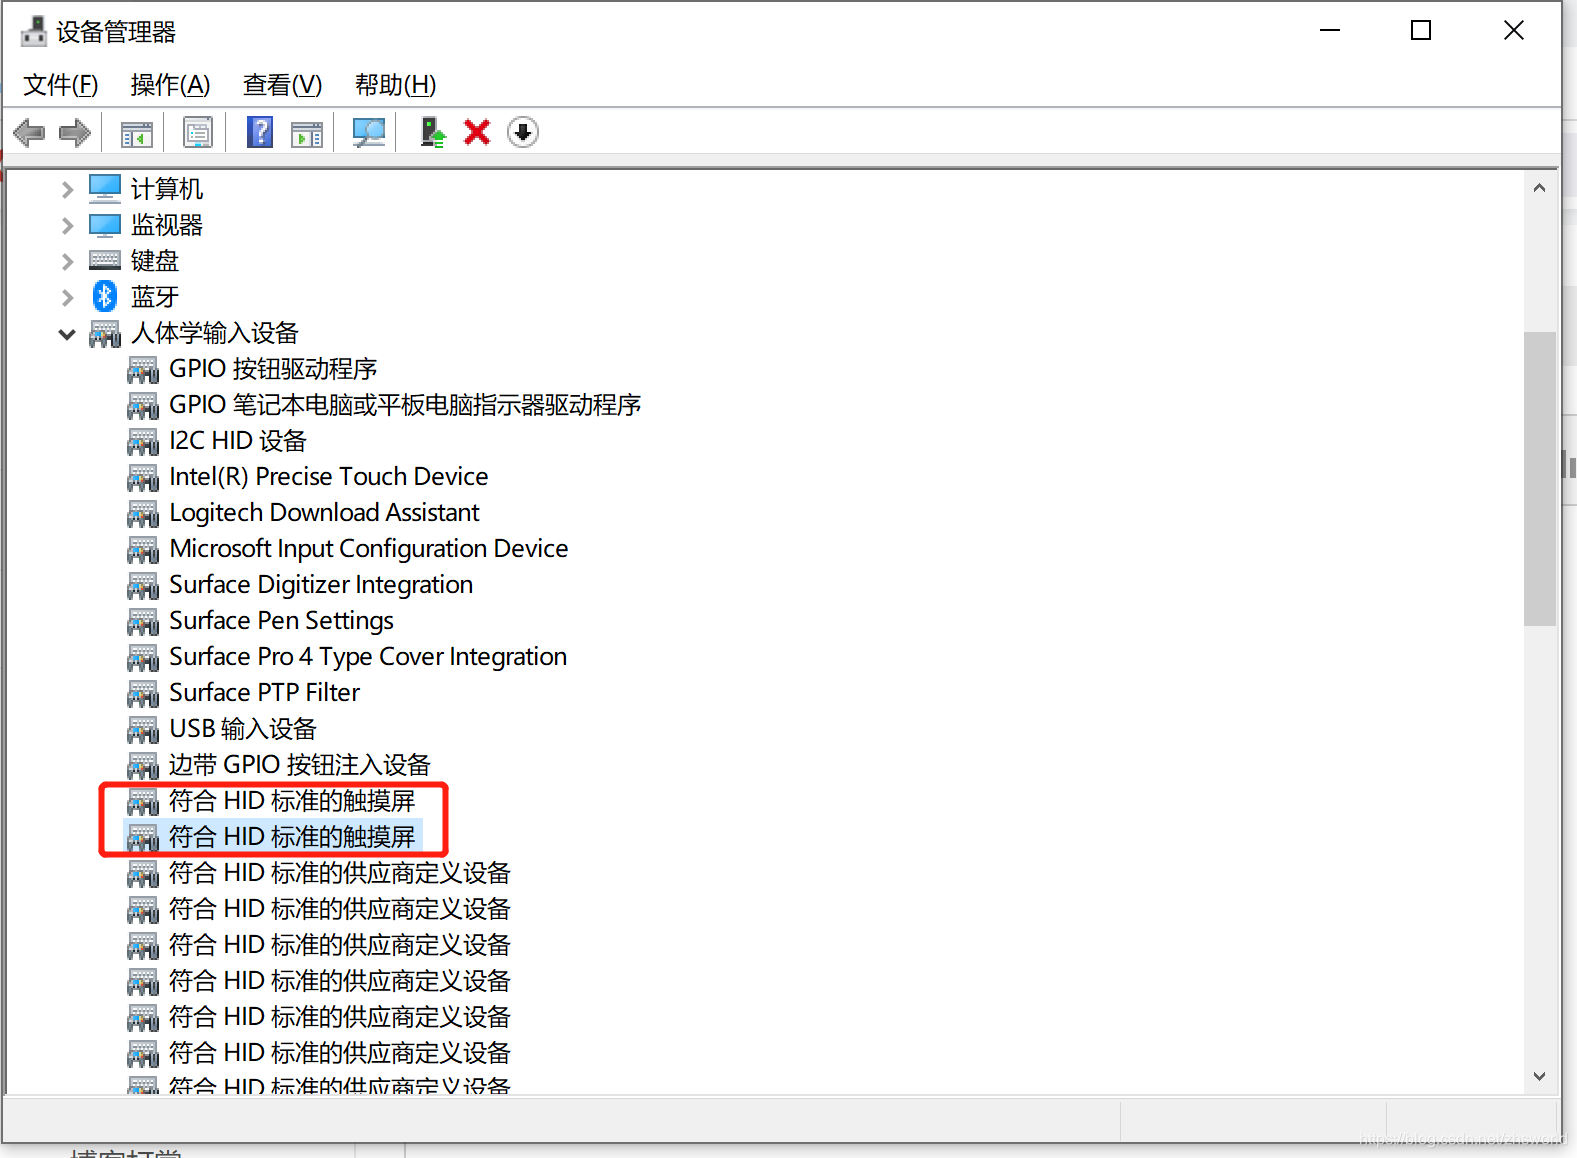Select the 蓝牙 Bluetooth icon

coord(105,296)
